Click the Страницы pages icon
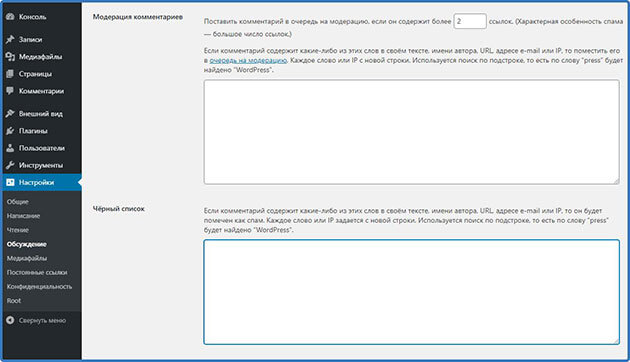 click(10, 74)
